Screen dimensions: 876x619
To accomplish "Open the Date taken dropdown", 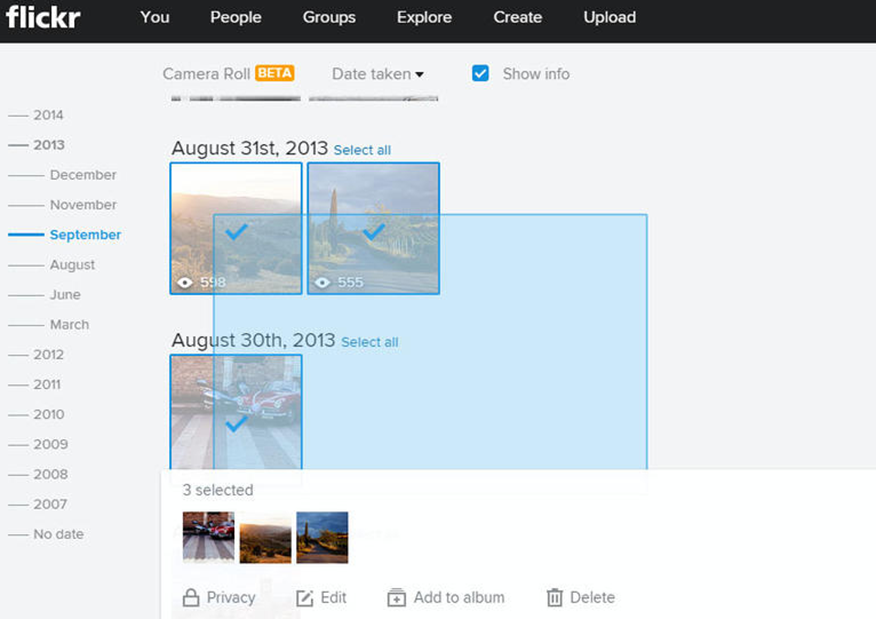I will click(378, 74).
